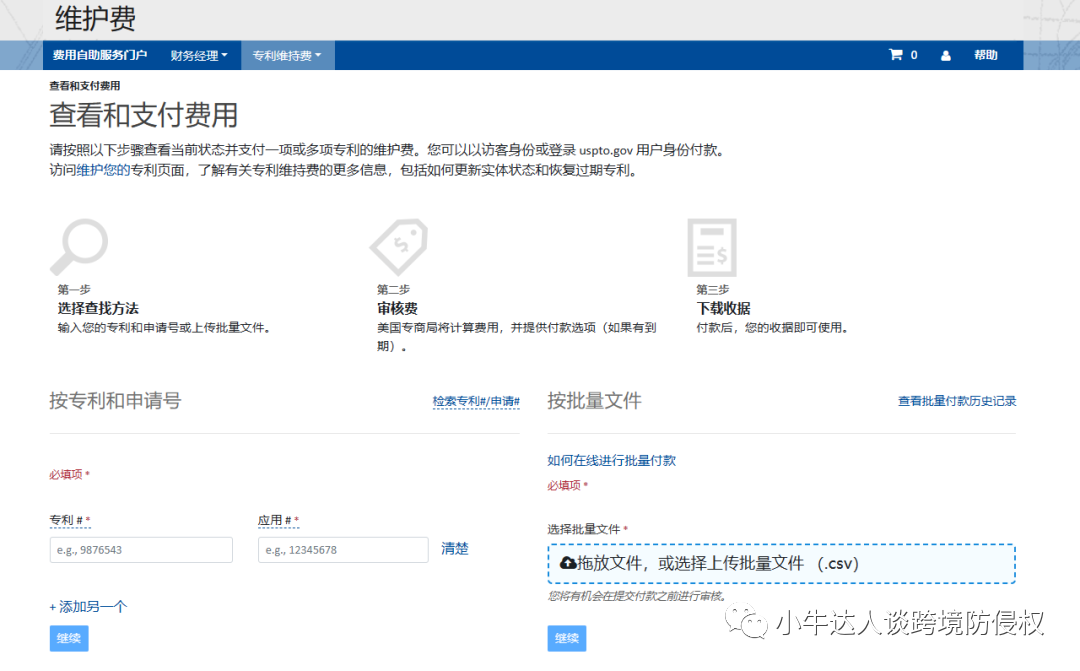Select the magnifying glass icon above 第一步
This screenshot has height=671, width=1080.
click(x=79, y=246)
